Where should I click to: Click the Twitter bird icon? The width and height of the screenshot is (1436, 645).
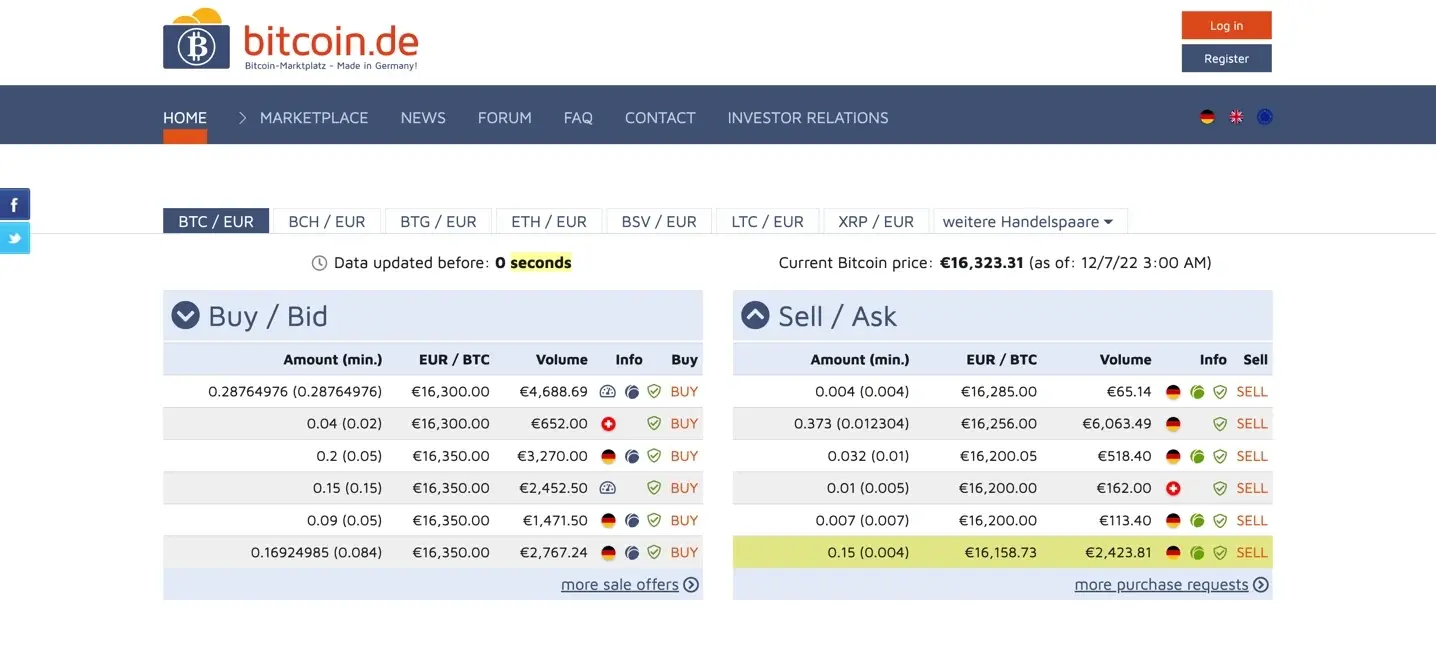tap(15, 239)
